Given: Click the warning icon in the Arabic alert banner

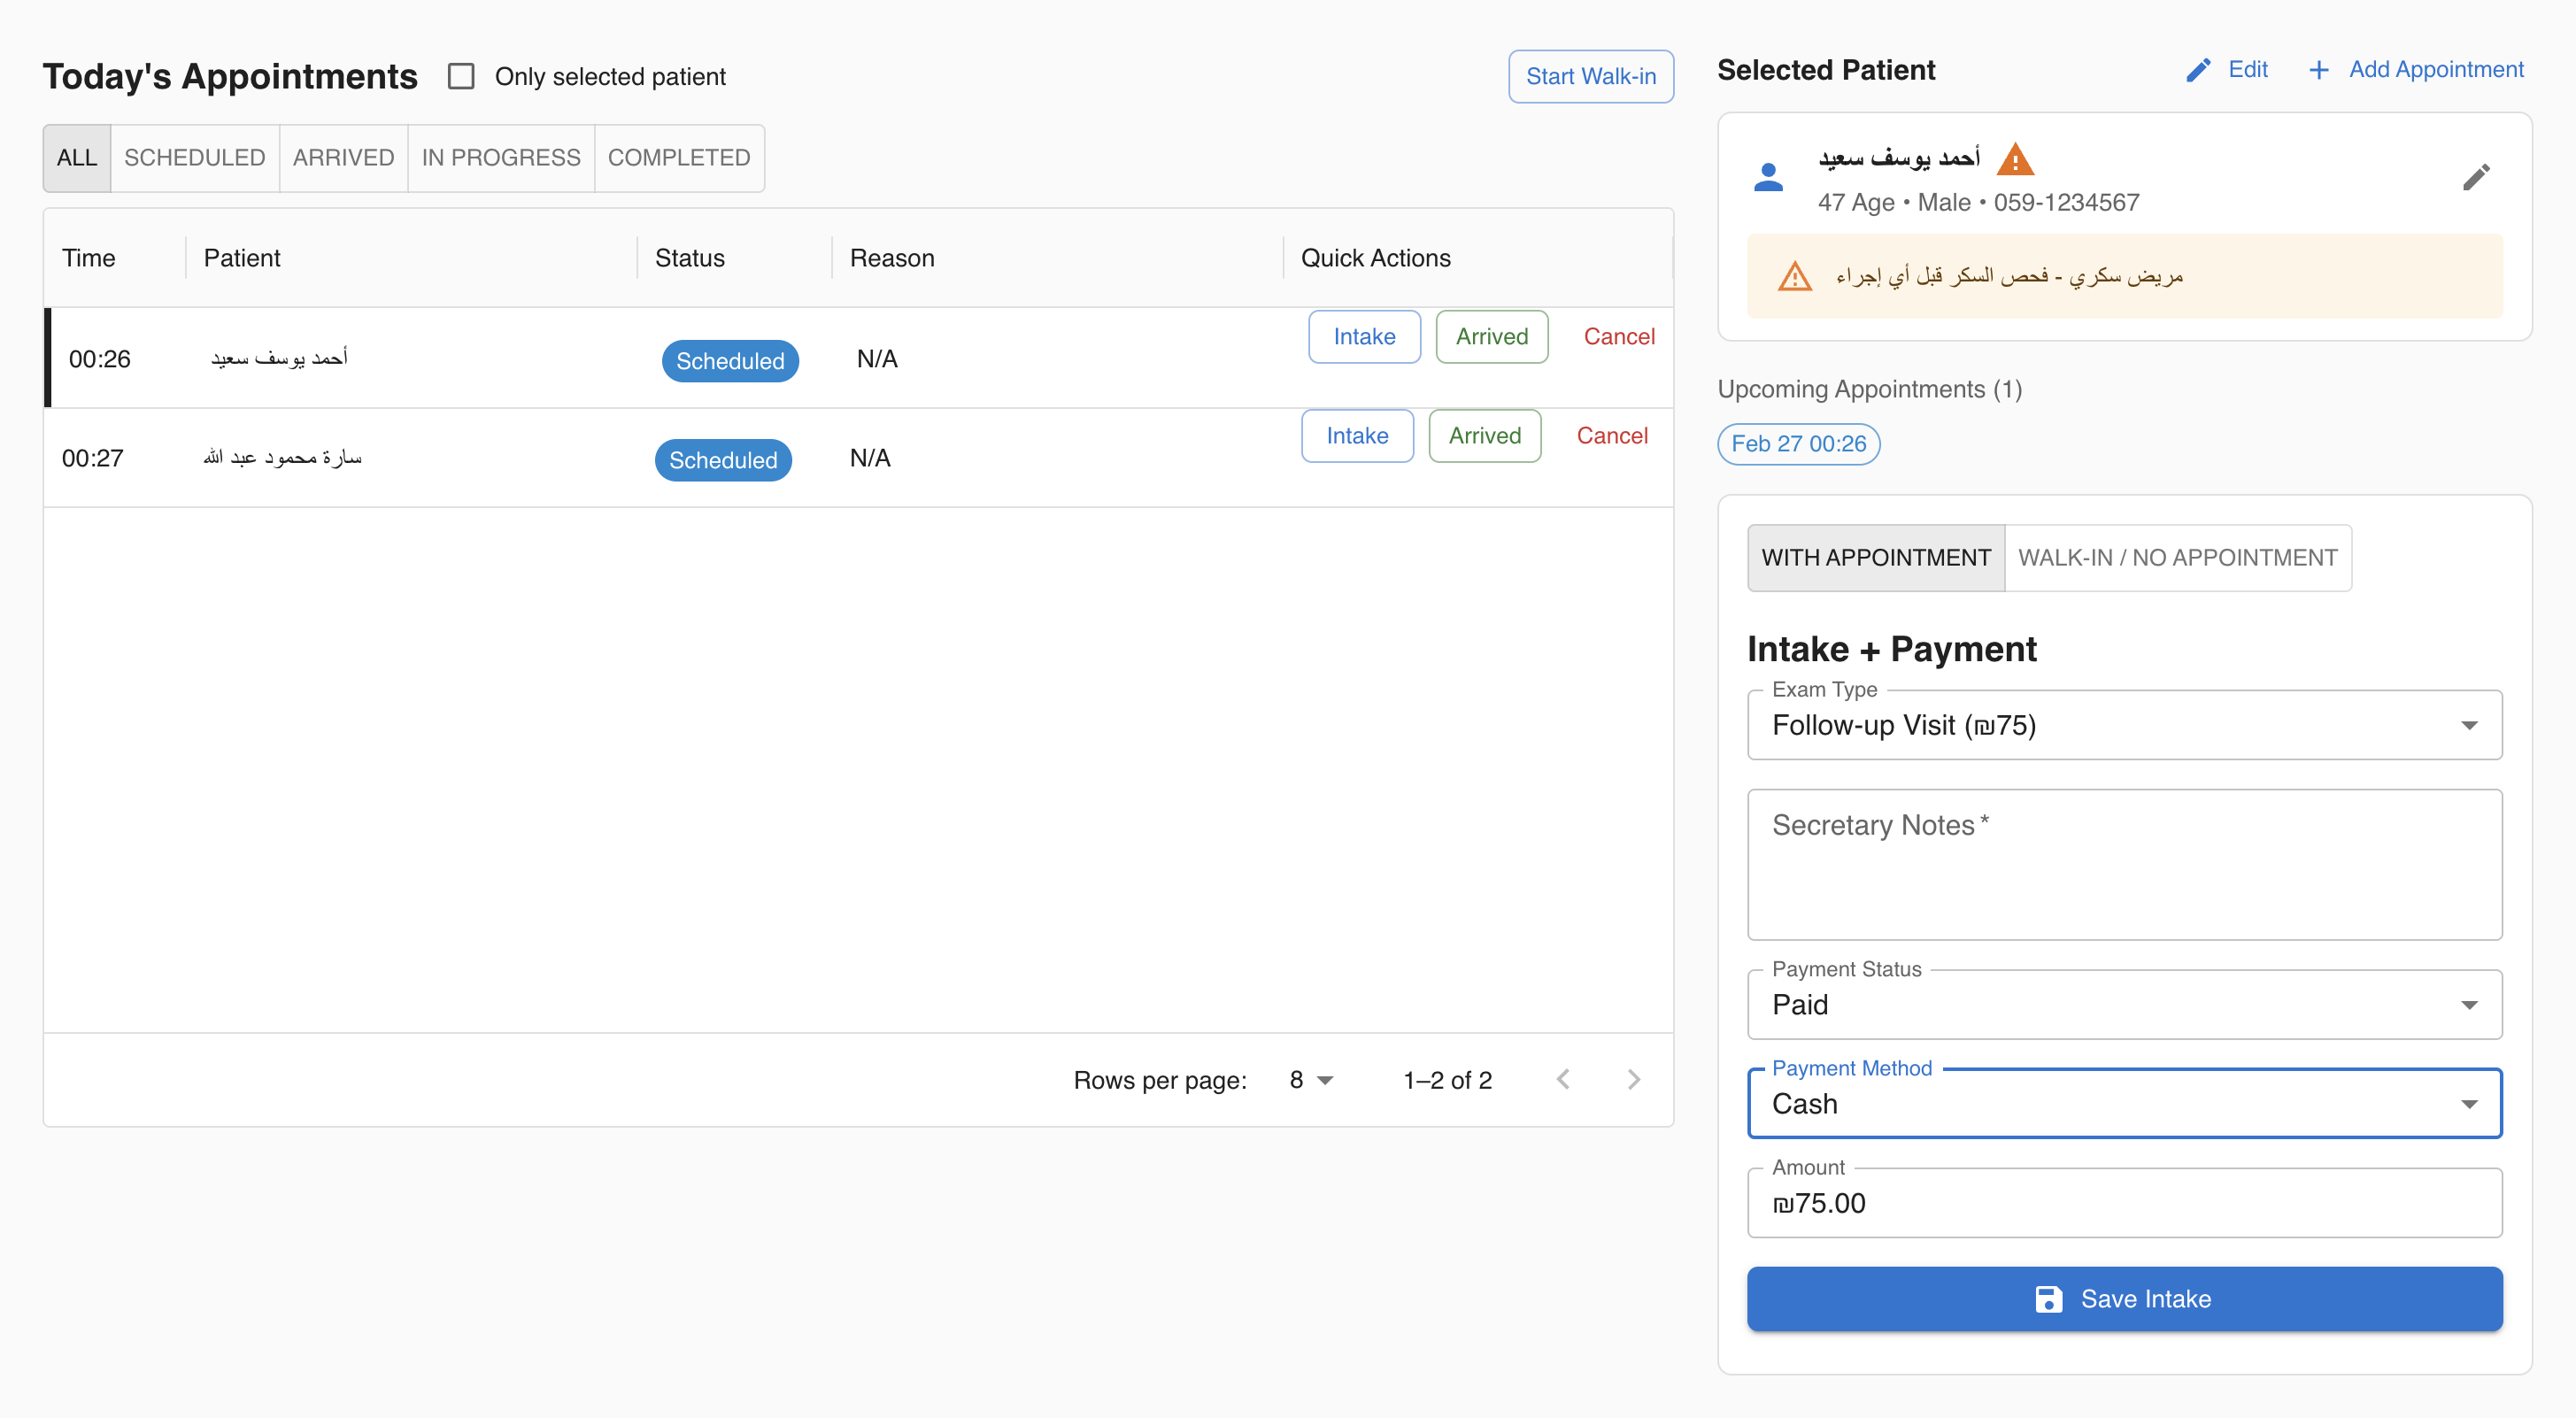Looking at the screenshot, I should (1795, 276).
